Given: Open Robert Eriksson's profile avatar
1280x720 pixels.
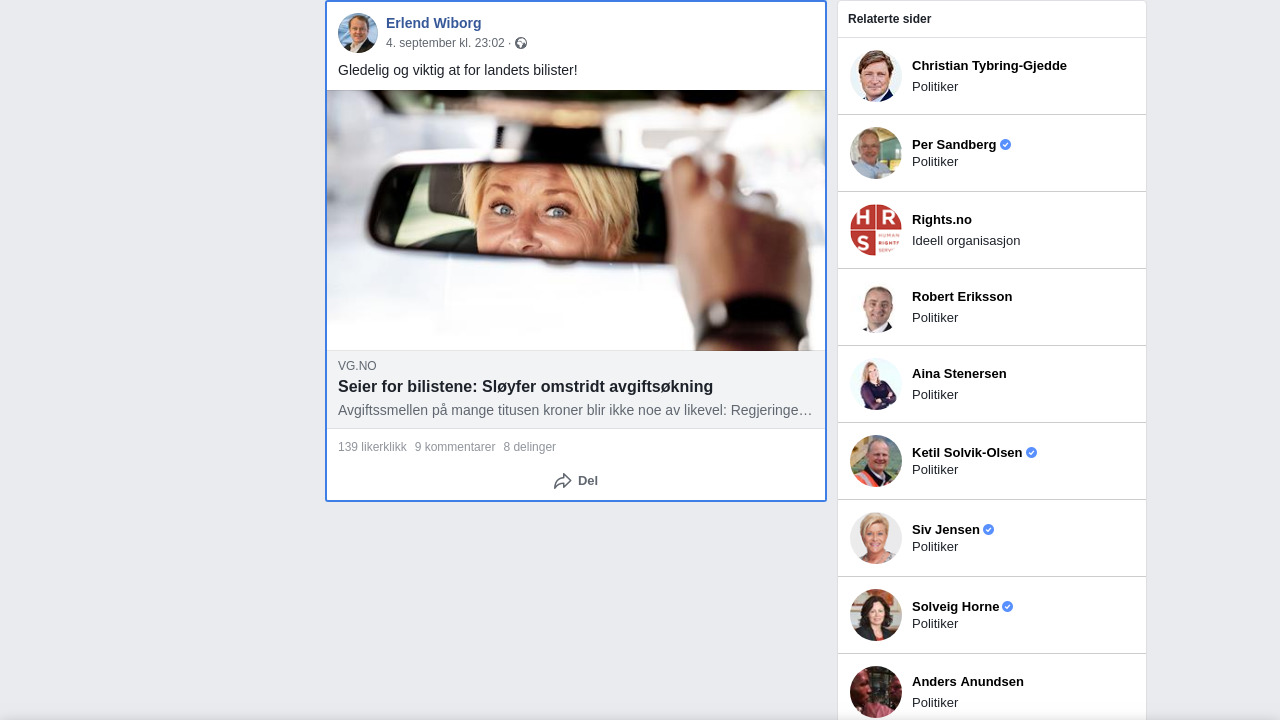Looking at the screenshot, I should point(876,307).
